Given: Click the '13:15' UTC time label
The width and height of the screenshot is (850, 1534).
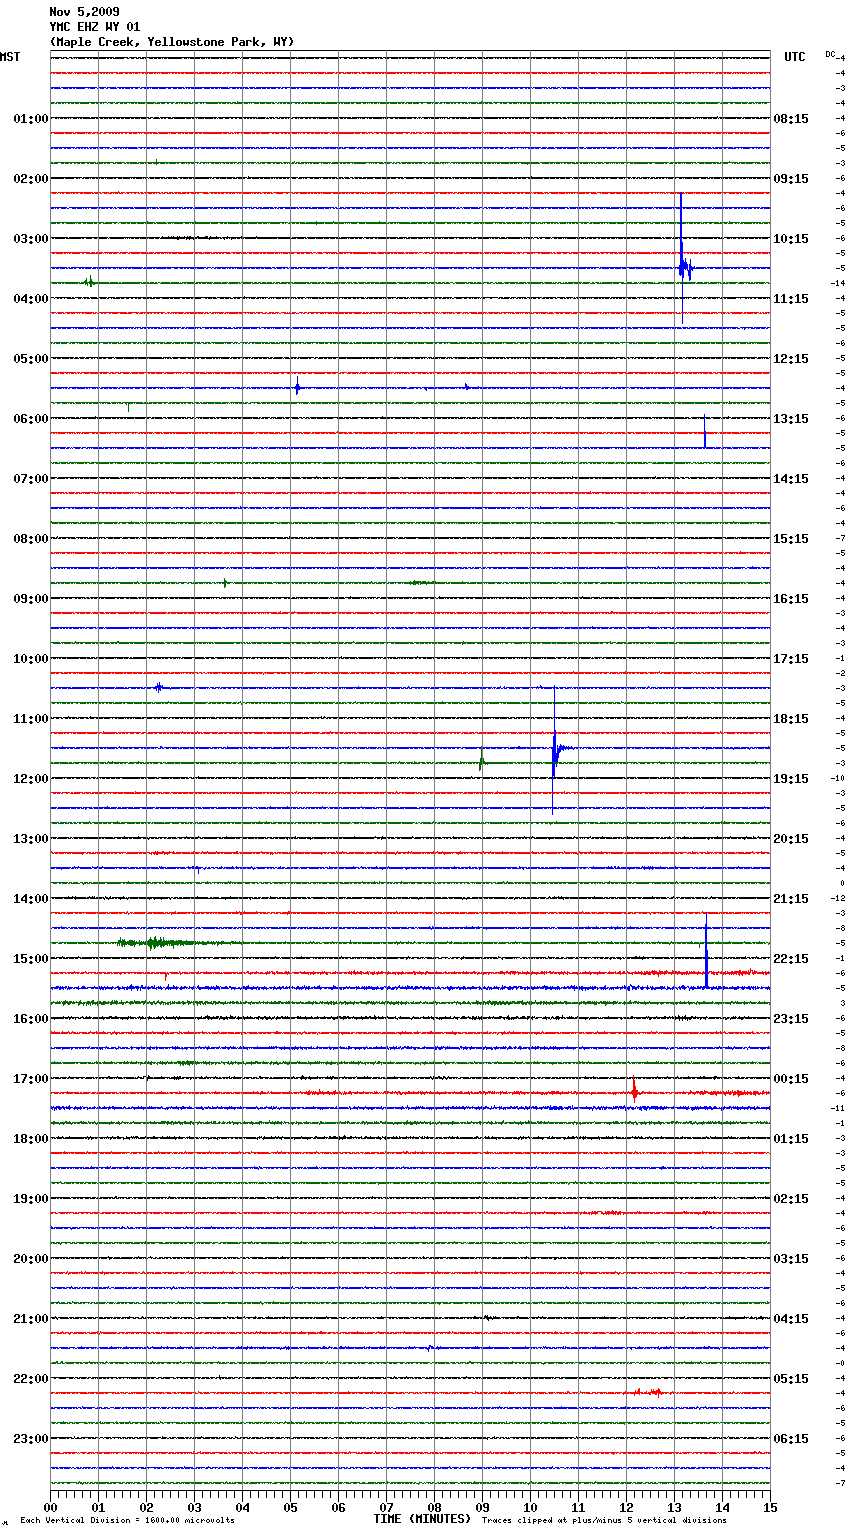Looking at the screenshot, I should (x=791, y=419).
